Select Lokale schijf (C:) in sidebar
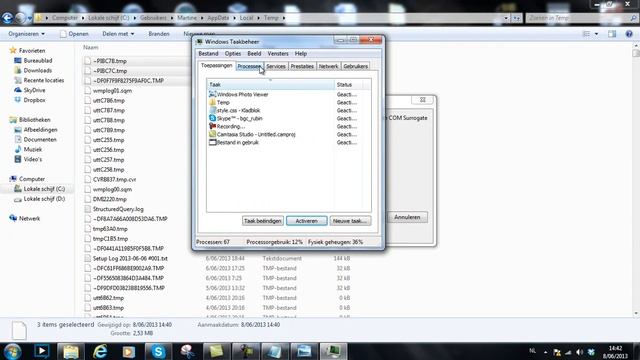This screenshot has width=640, height=360. pyautogui.click(x=40, y=189)
